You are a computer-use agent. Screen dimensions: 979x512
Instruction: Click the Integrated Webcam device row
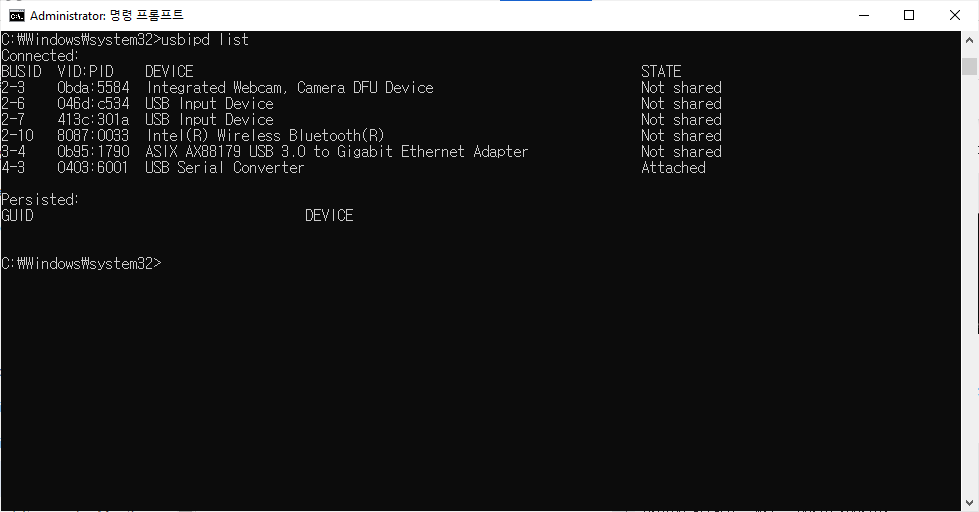point(290,88)
